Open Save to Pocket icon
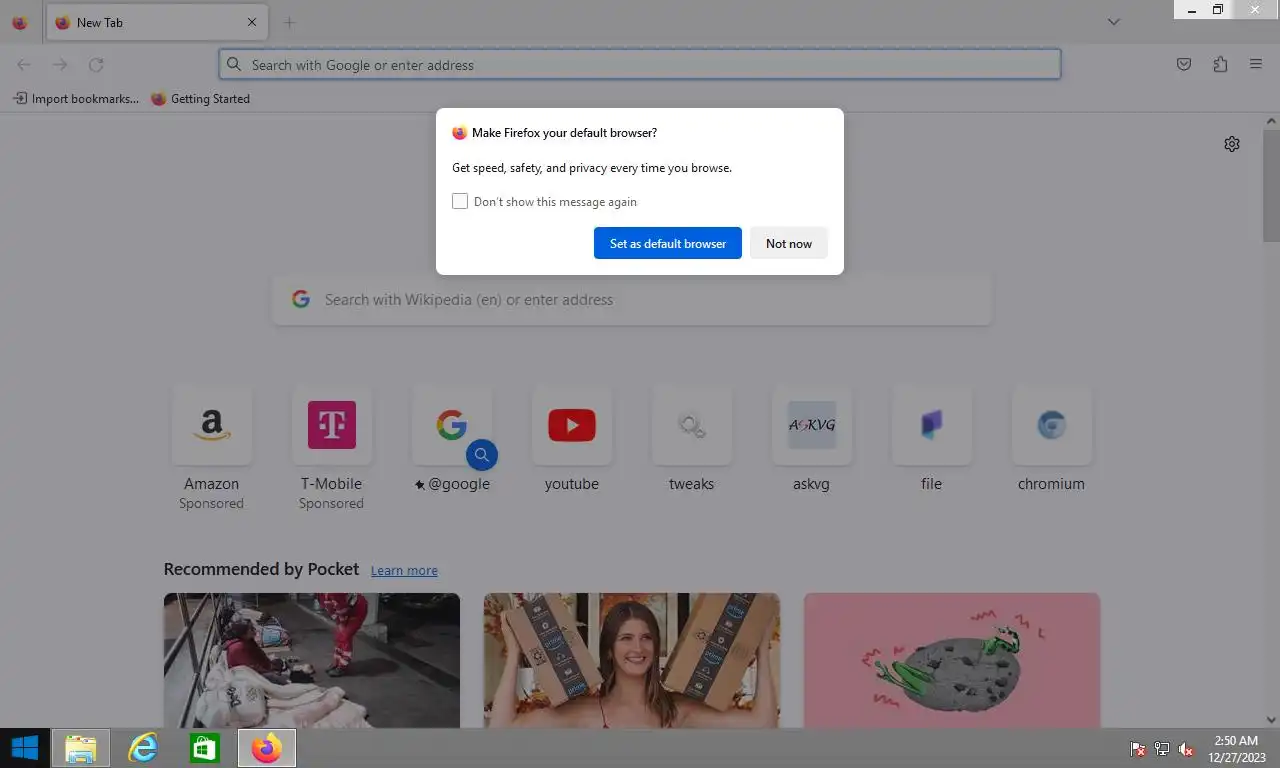 tap(1184, 64)
